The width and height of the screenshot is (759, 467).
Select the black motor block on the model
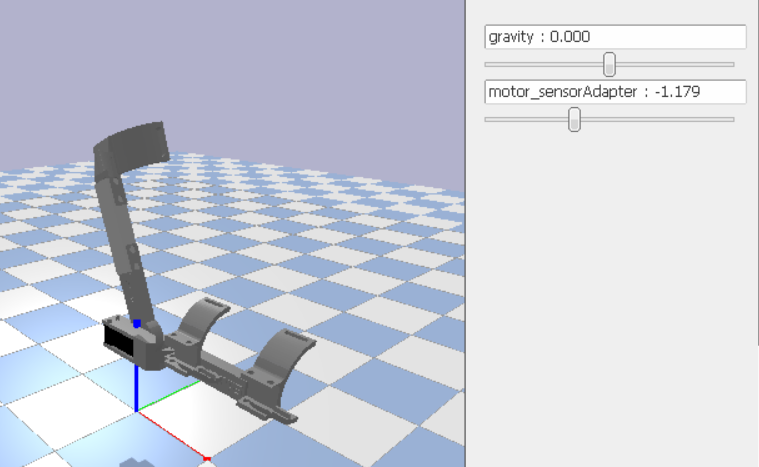pyautogui.click(x=119, y=341)
